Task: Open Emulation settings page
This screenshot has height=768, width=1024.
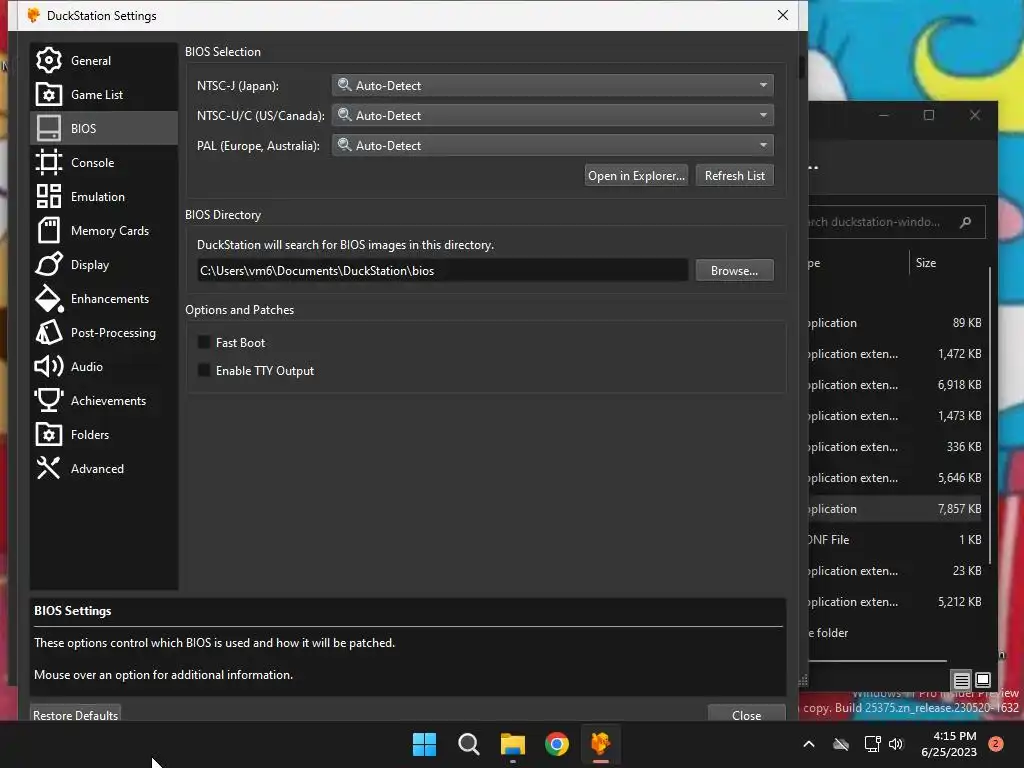Action: 104,196
